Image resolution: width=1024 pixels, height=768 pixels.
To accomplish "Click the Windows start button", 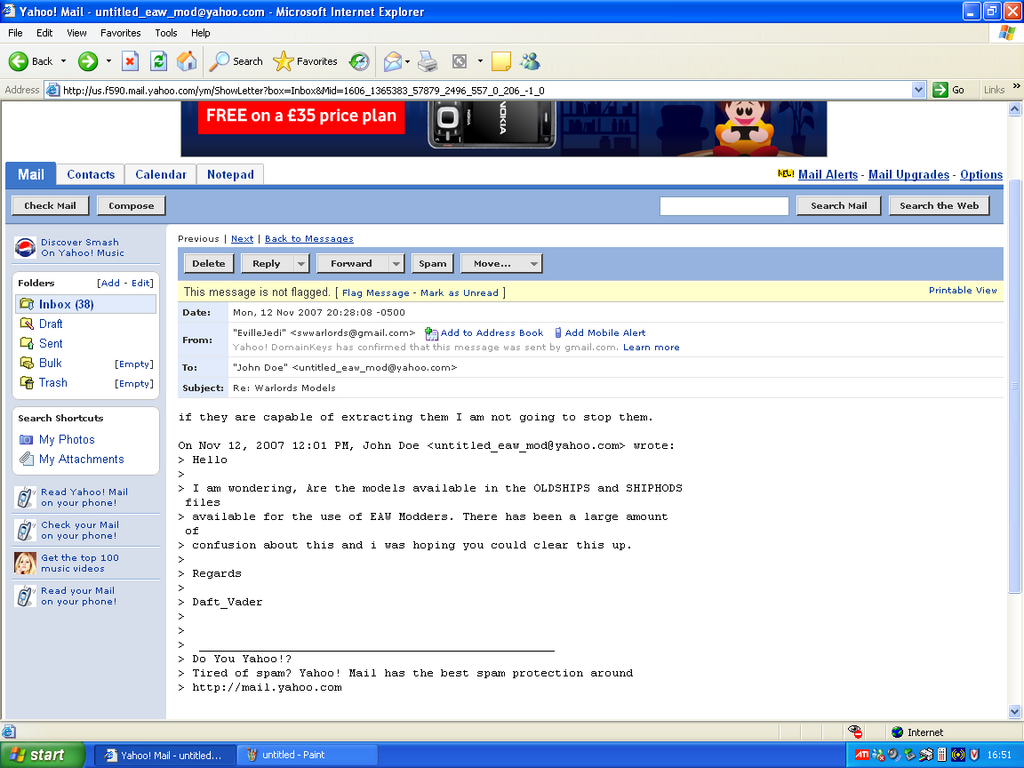I will point(38,755).
